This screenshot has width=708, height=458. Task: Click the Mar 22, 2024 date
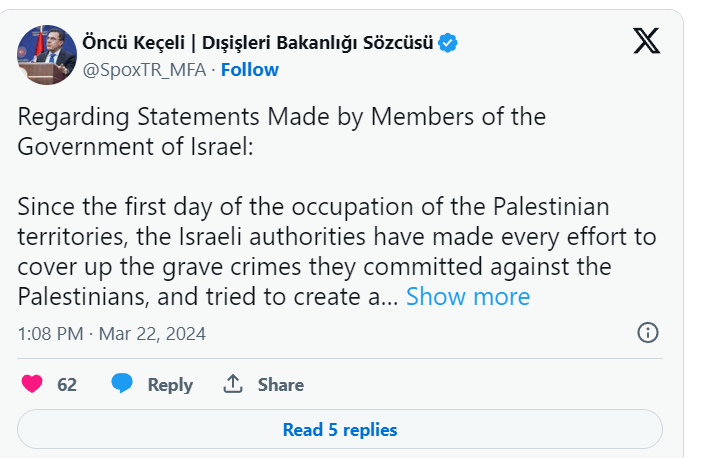coord(154,333)
